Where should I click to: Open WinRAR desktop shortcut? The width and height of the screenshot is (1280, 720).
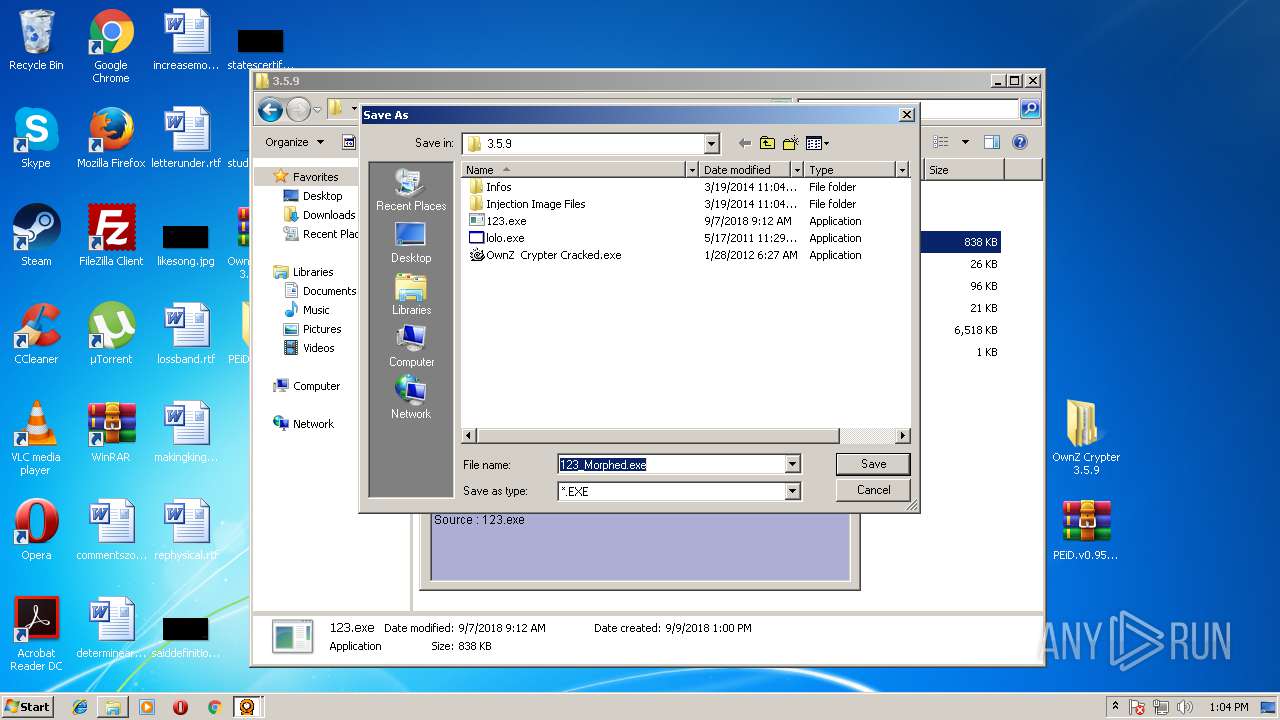[x=111, y=432]
